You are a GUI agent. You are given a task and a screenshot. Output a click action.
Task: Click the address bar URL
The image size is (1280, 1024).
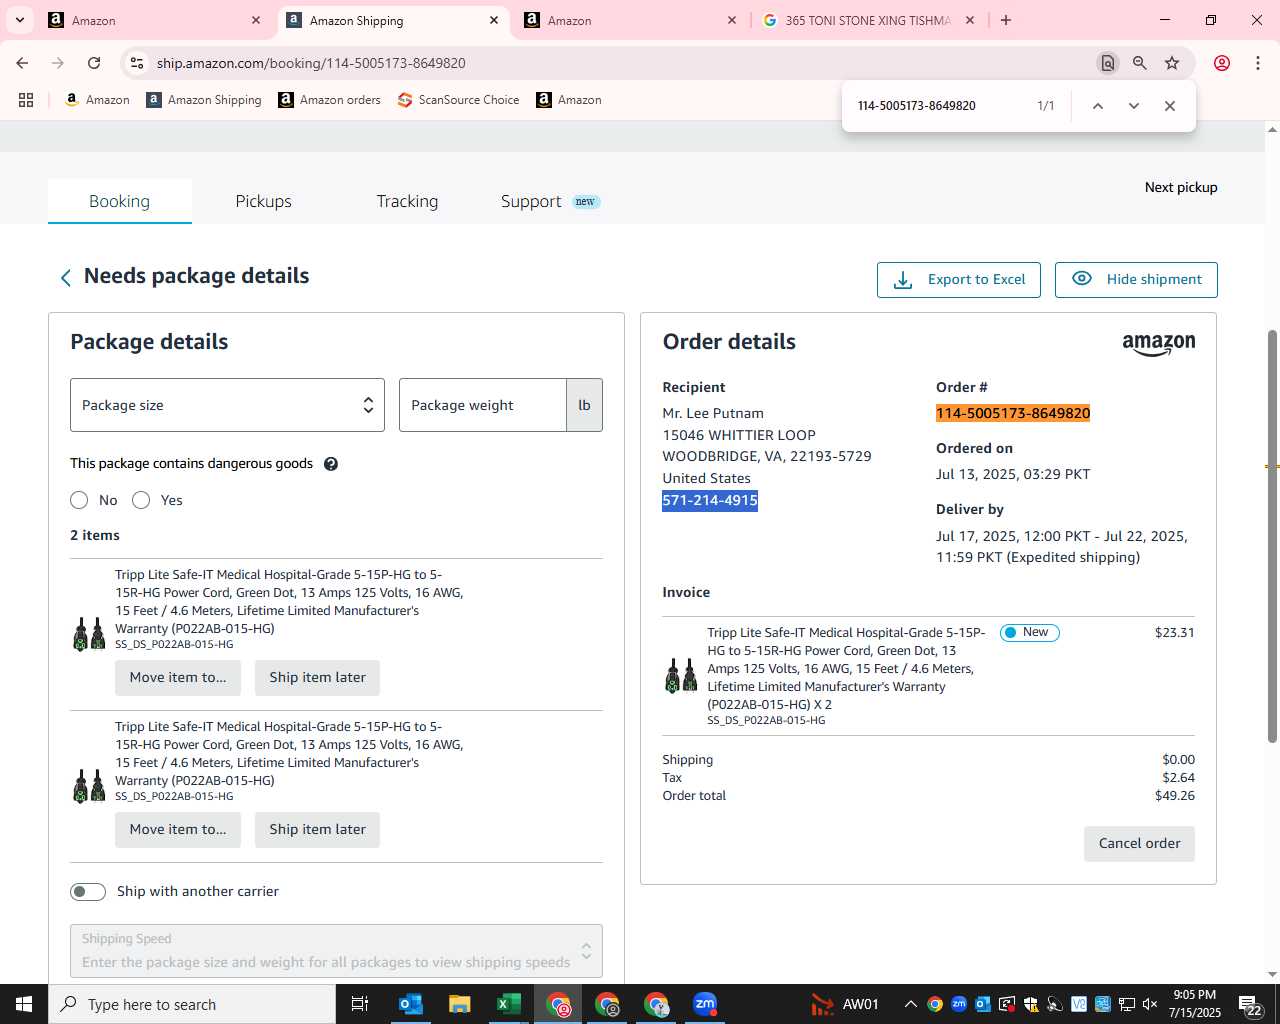[x=311, y=63]
